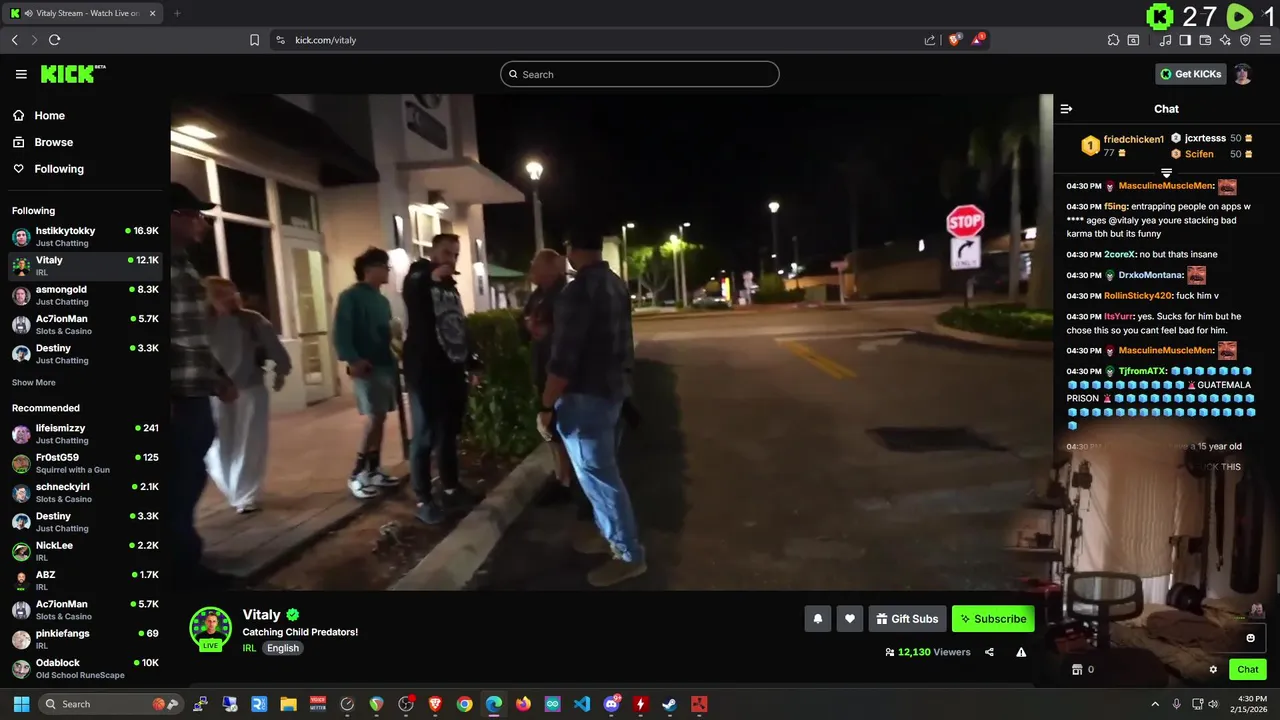Click Vitaly's live avatar

(x=211, y=629)
